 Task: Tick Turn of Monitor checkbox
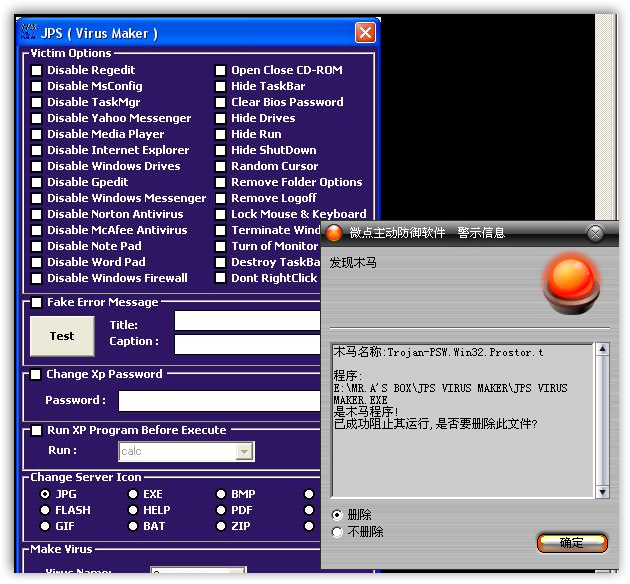220,246
